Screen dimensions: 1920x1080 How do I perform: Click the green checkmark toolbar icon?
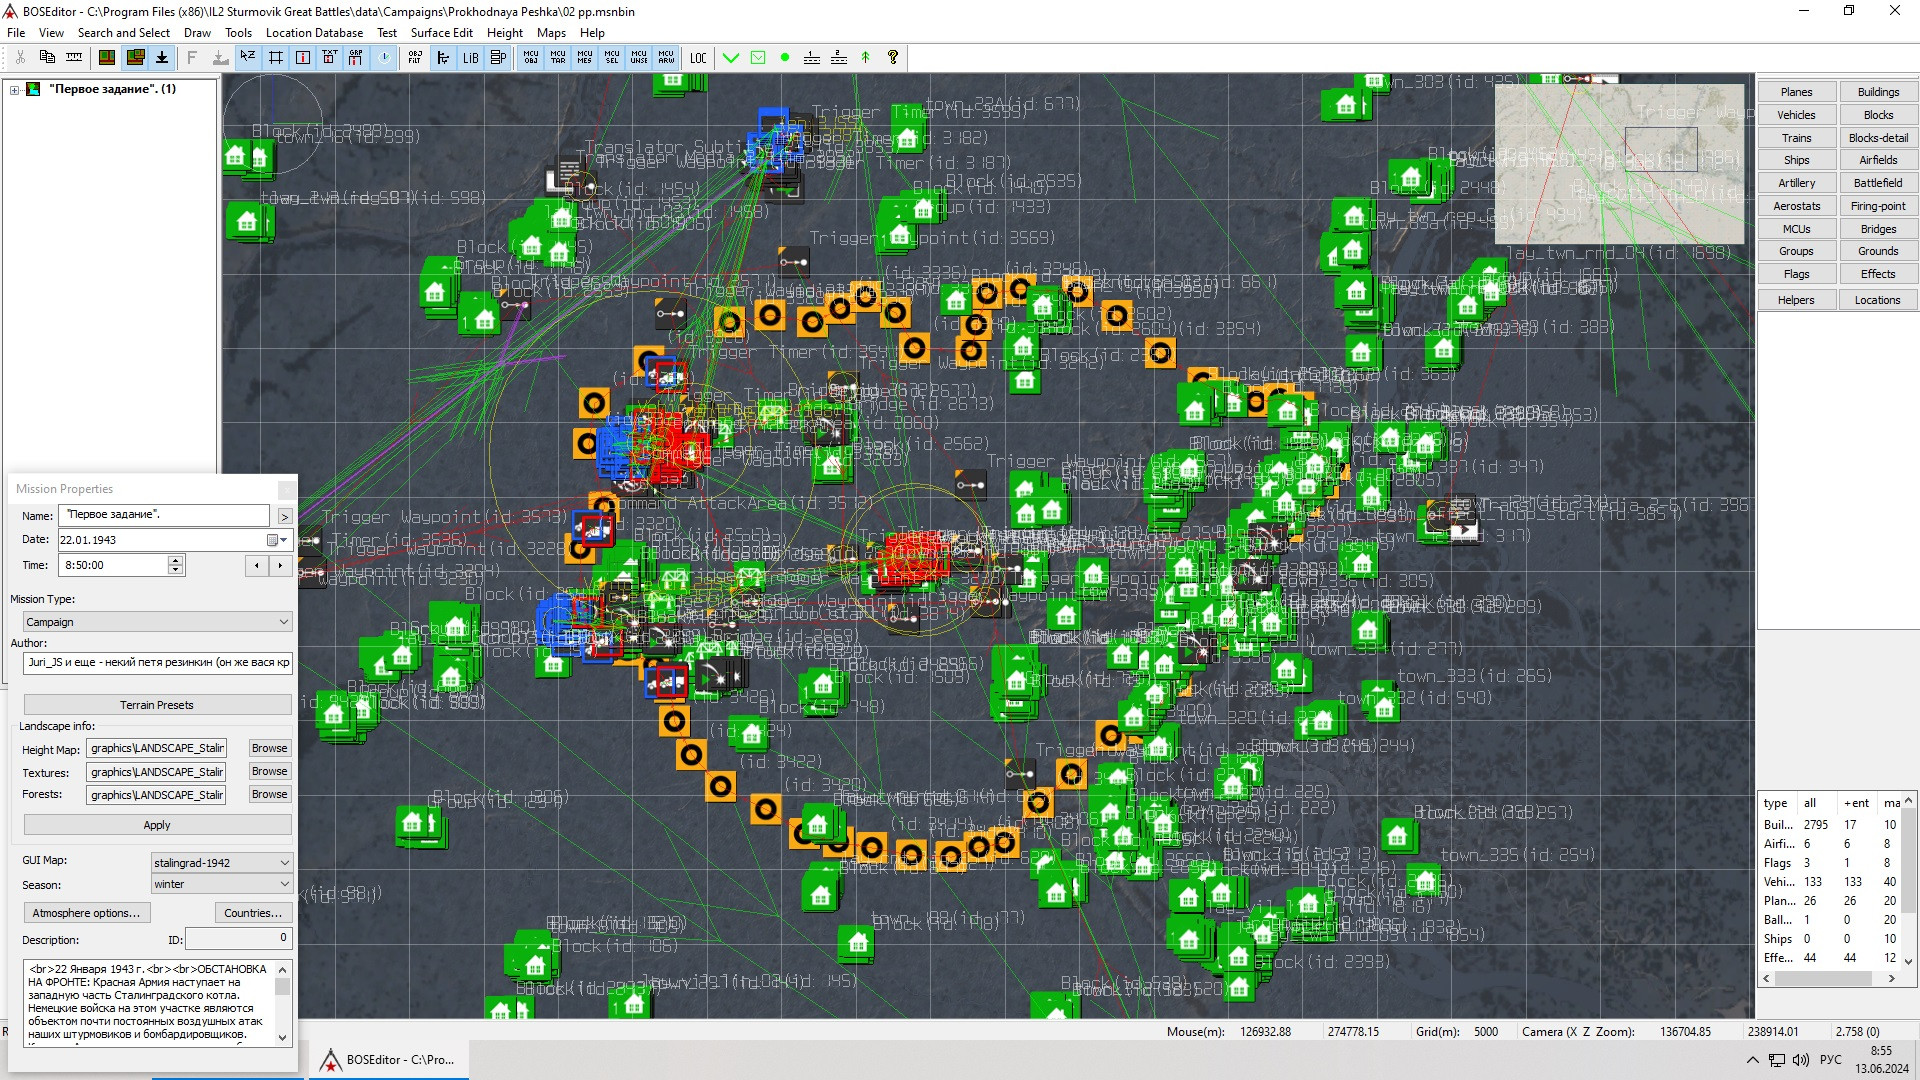pos(731,58)
